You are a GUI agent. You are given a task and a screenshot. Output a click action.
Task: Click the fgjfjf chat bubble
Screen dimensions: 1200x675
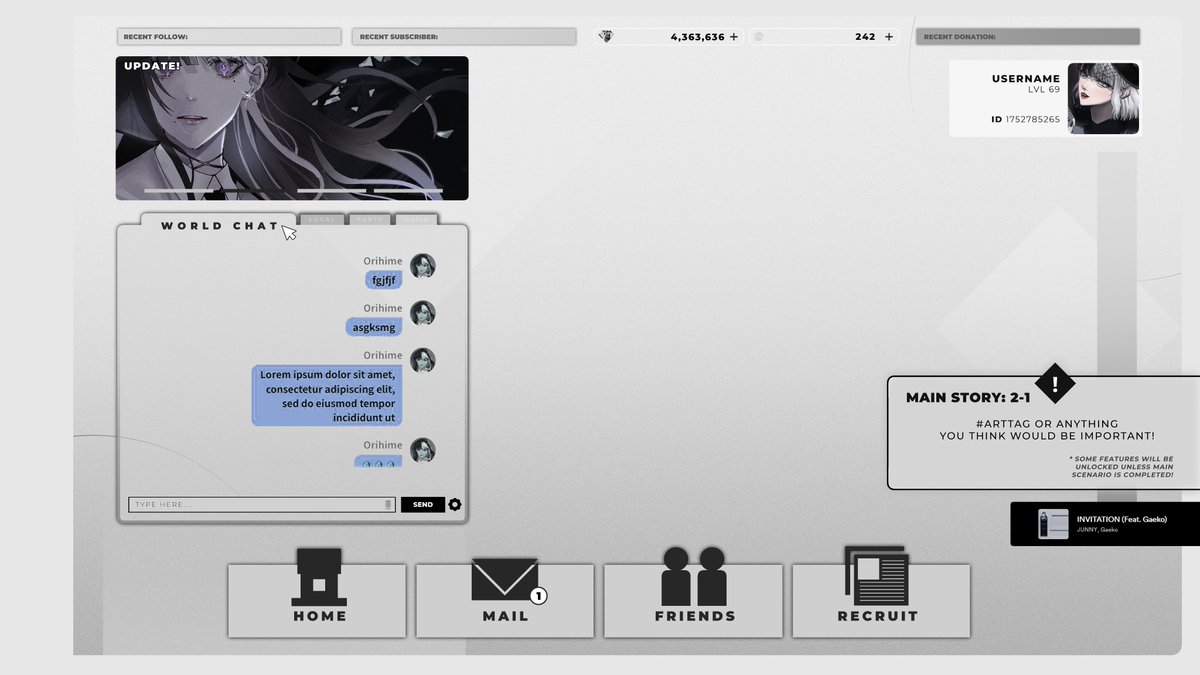(x=384, y=280)
